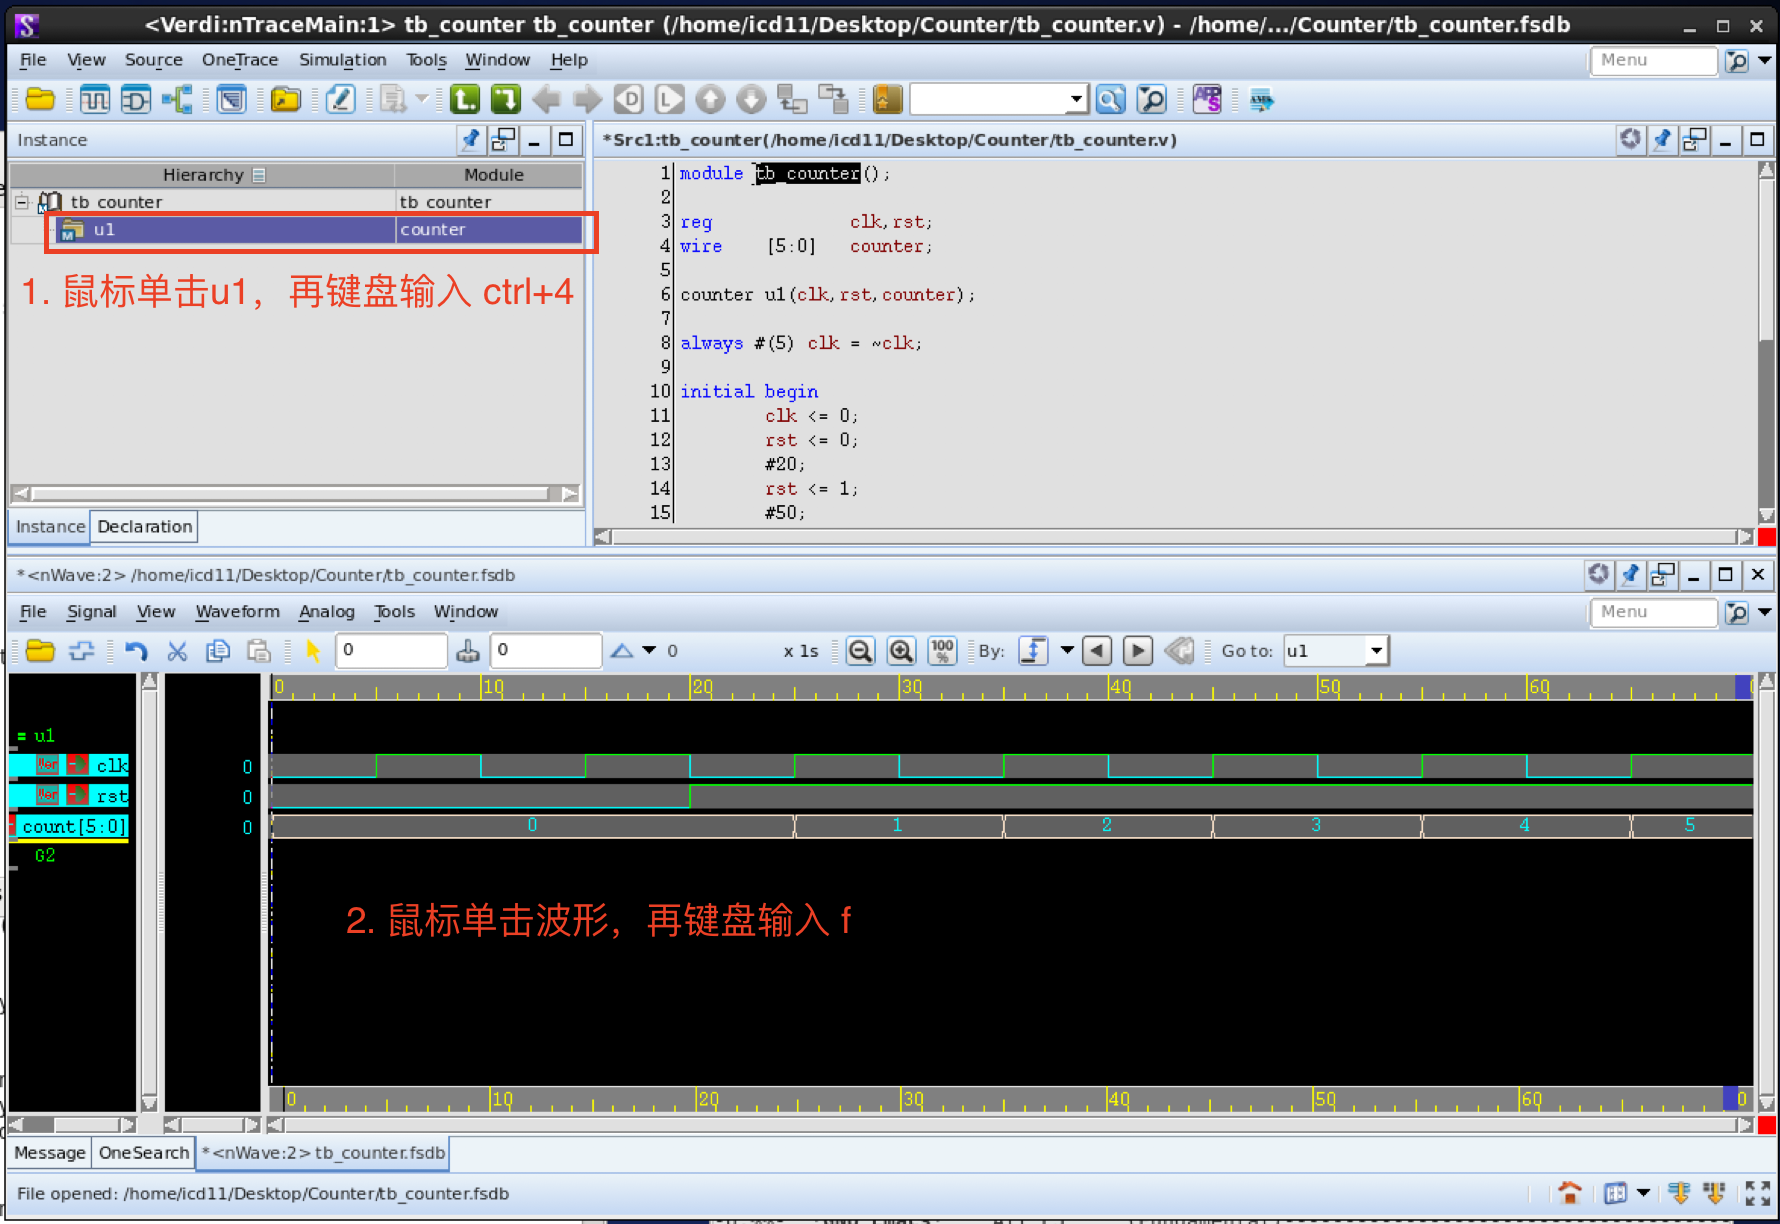1780x1224 pixels.
Task: Cut signal in nWave toolbar
Action: (177, 650)
